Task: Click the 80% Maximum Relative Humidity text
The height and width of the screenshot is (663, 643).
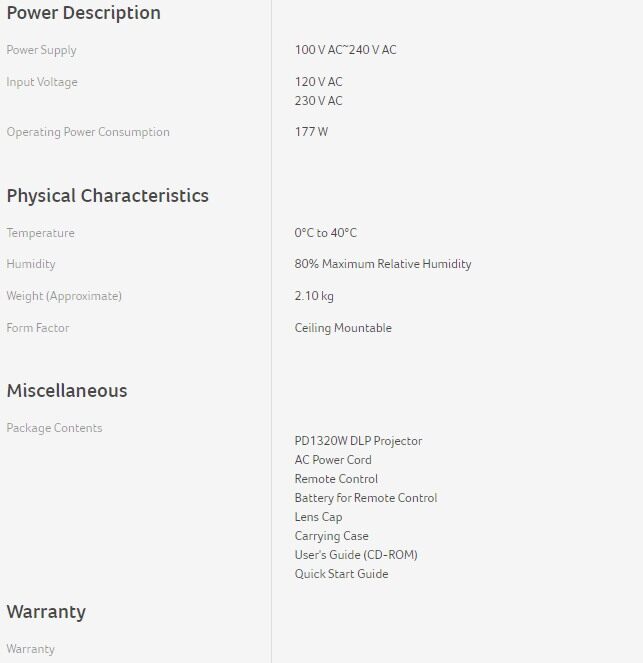Action: pyautogui.click(x=382, y=264)
